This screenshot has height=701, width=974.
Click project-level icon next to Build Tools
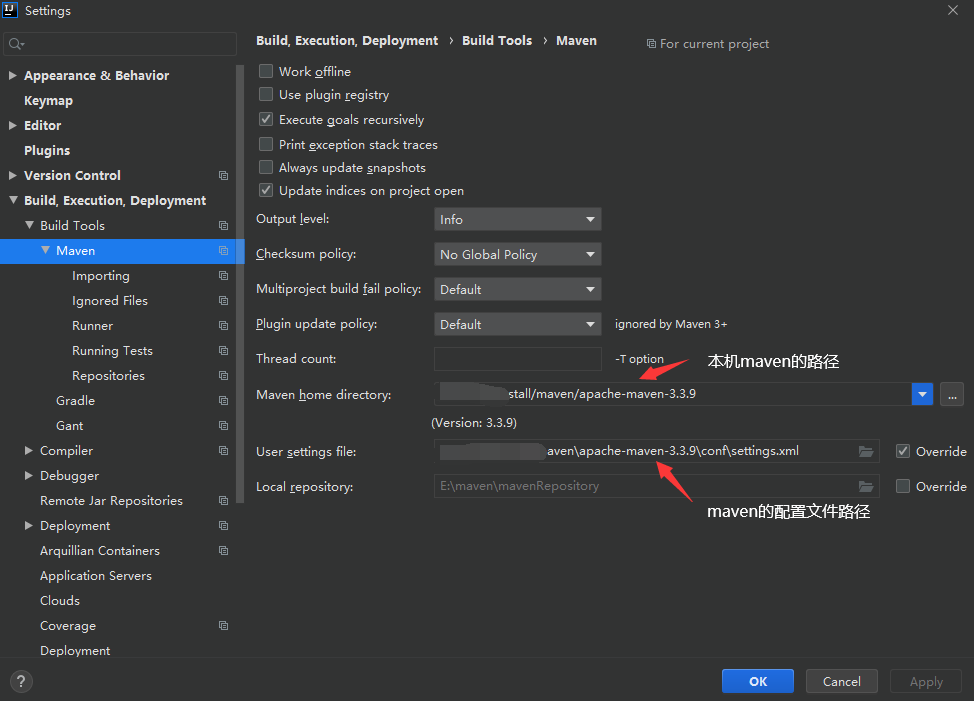click(224, 225)
